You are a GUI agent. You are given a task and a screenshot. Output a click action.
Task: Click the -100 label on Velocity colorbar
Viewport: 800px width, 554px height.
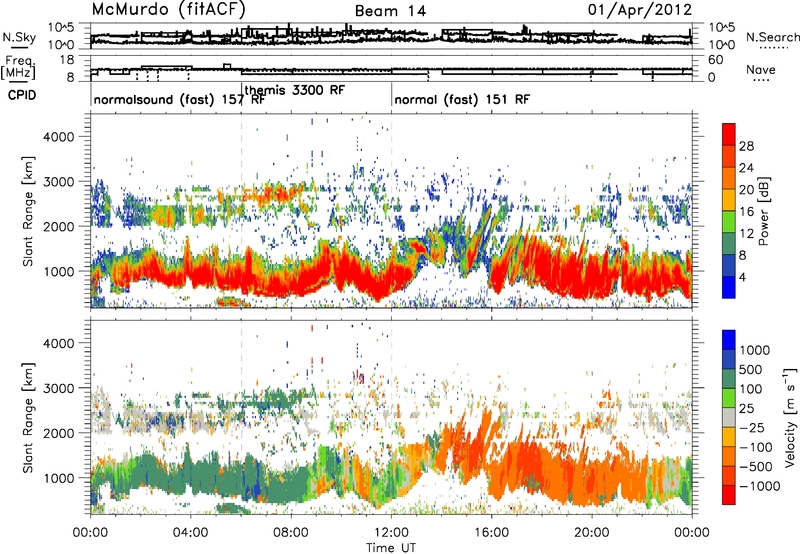[x=755, y=447]
